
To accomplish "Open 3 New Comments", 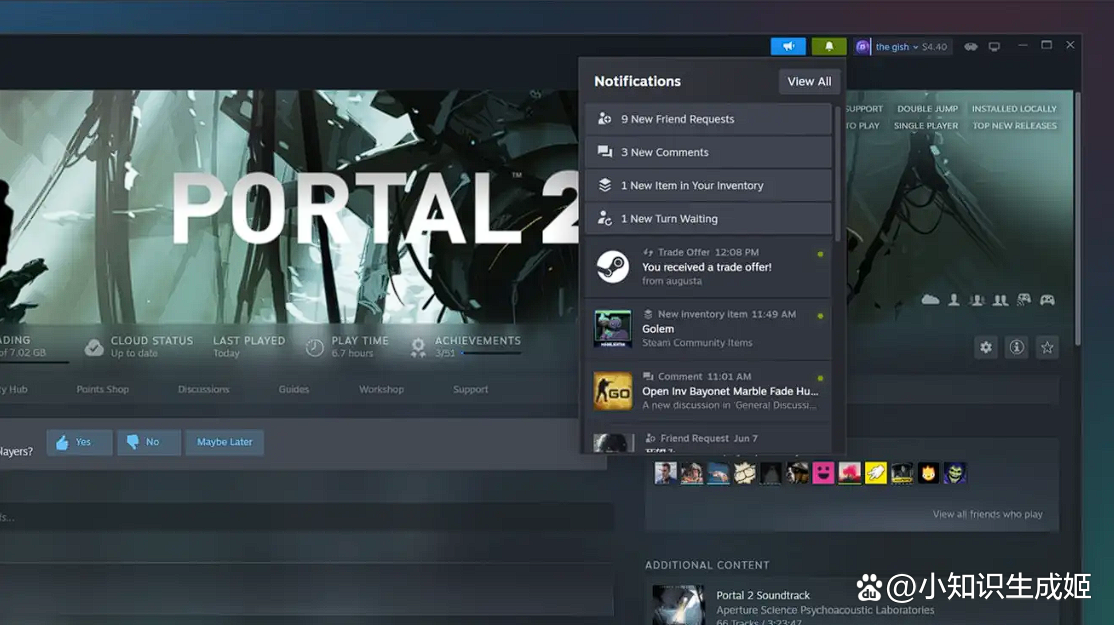I will (708, 152).
